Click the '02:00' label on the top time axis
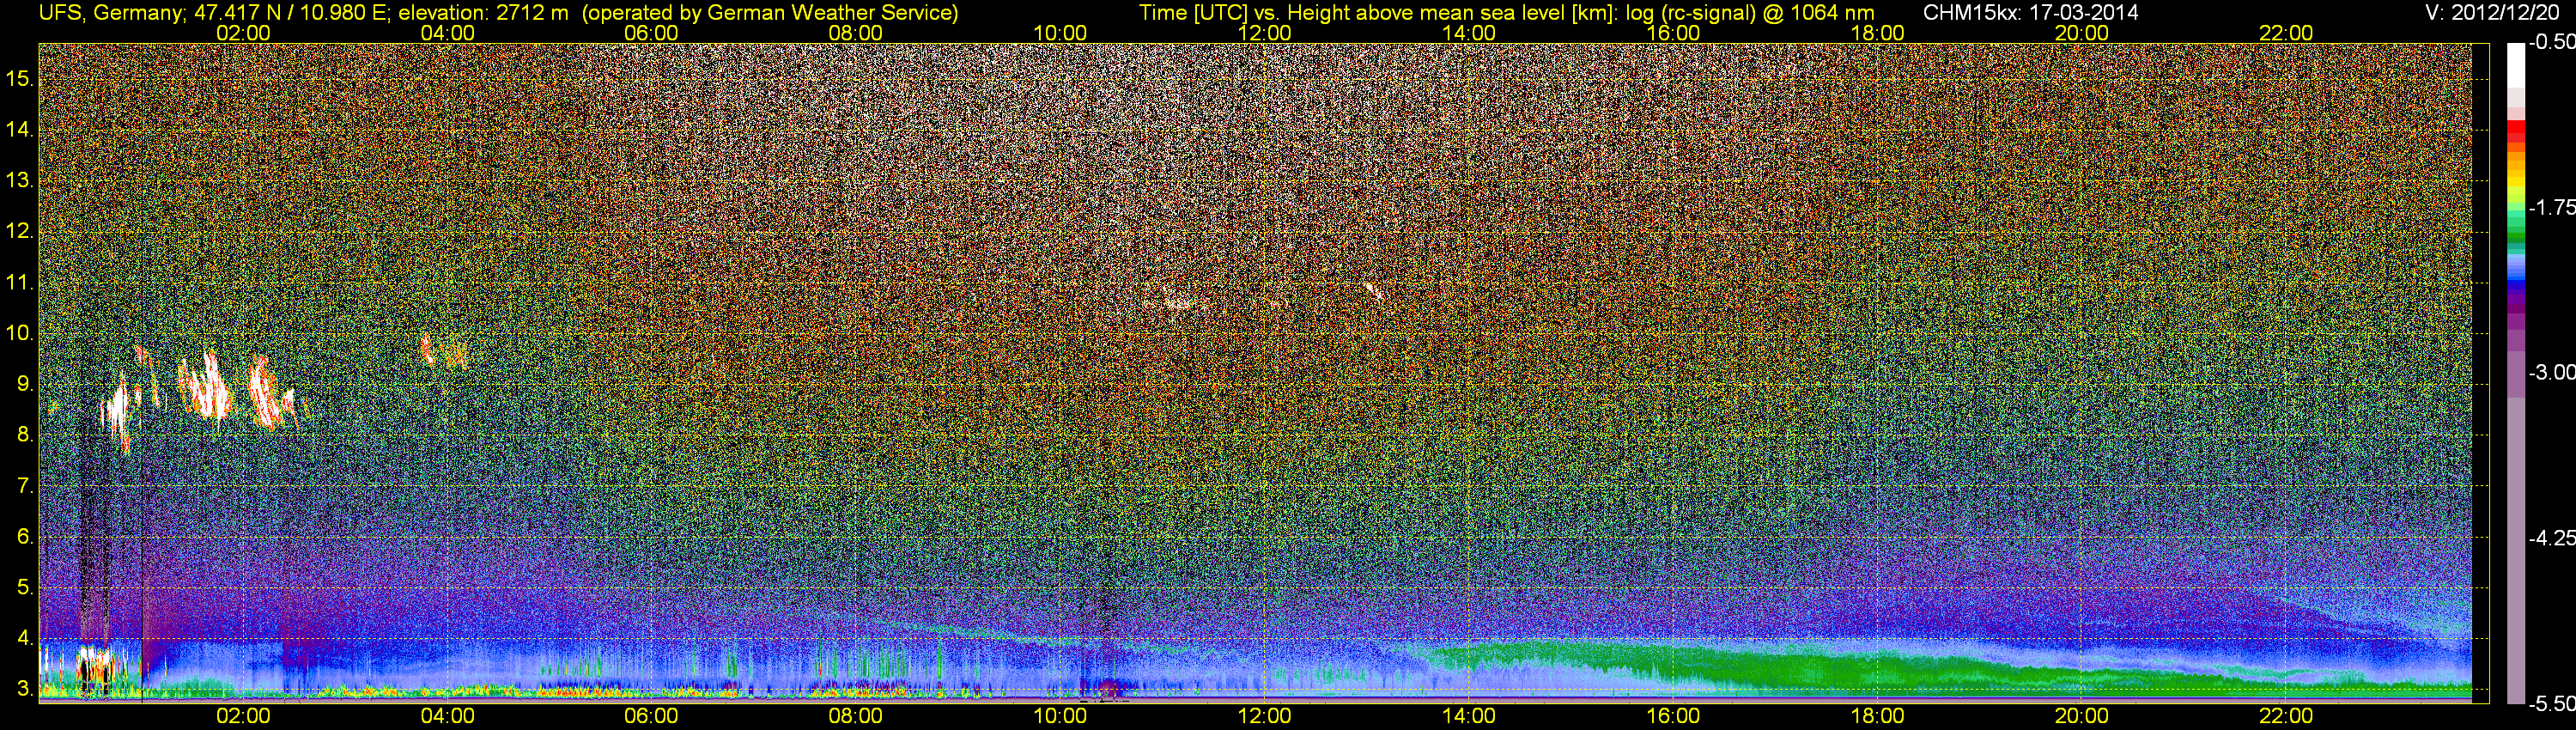Viewport: 2576px width, 730px height. 243,33
